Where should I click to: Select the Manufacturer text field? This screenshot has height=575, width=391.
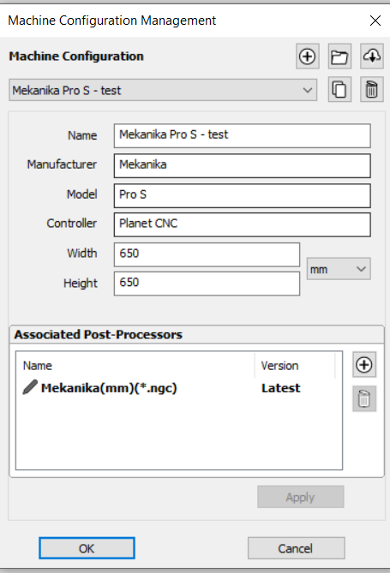pos(242,166)
